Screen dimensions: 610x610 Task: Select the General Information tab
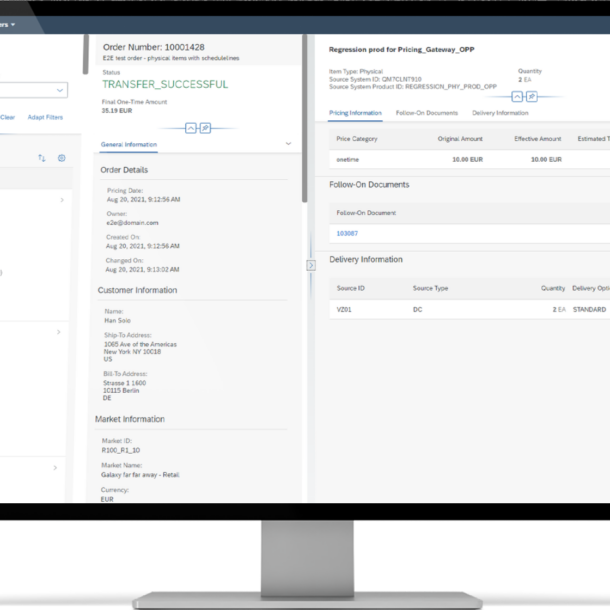[129, 144]
